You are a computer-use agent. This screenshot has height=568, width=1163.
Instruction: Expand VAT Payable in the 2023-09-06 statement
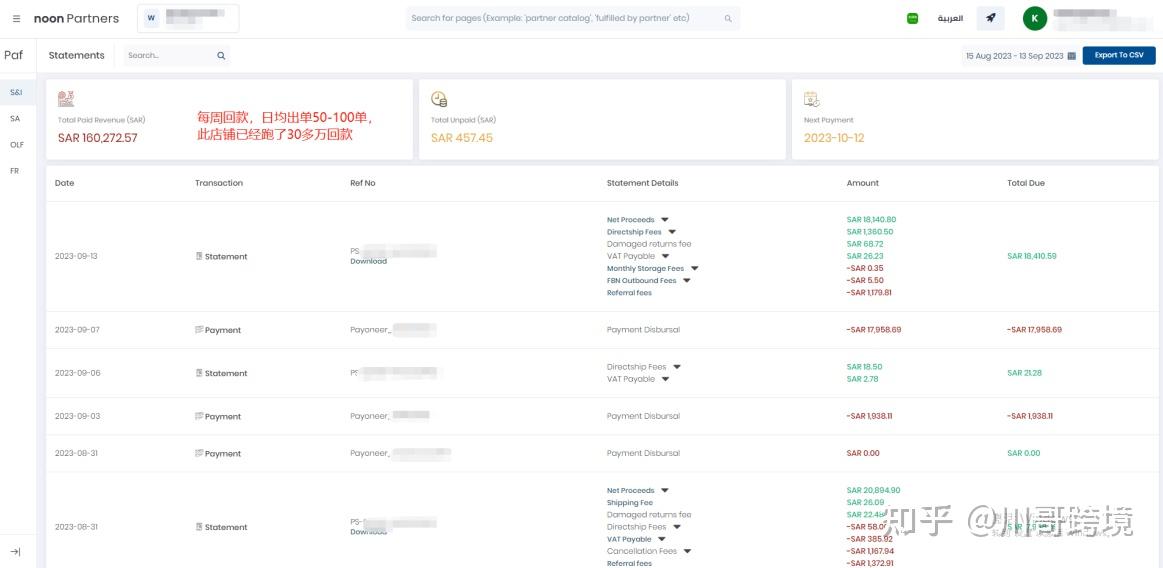[665, 379]
